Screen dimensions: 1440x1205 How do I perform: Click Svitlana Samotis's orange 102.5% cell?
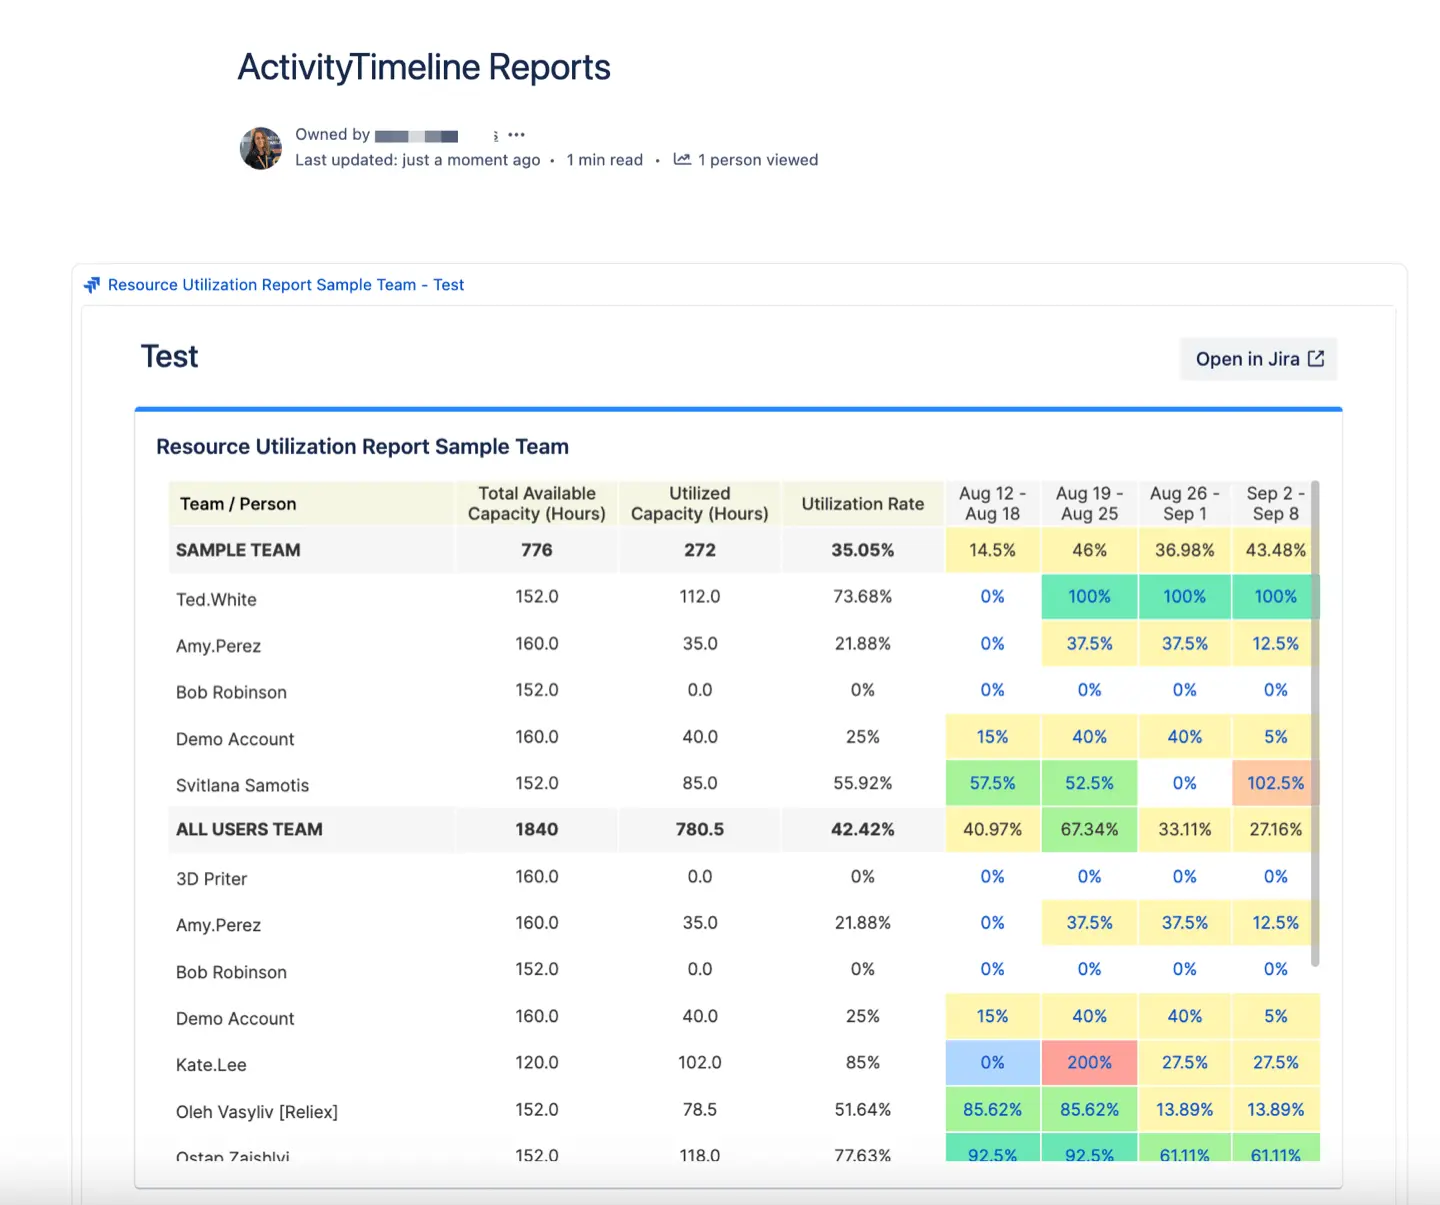(x=1275, y=783)
